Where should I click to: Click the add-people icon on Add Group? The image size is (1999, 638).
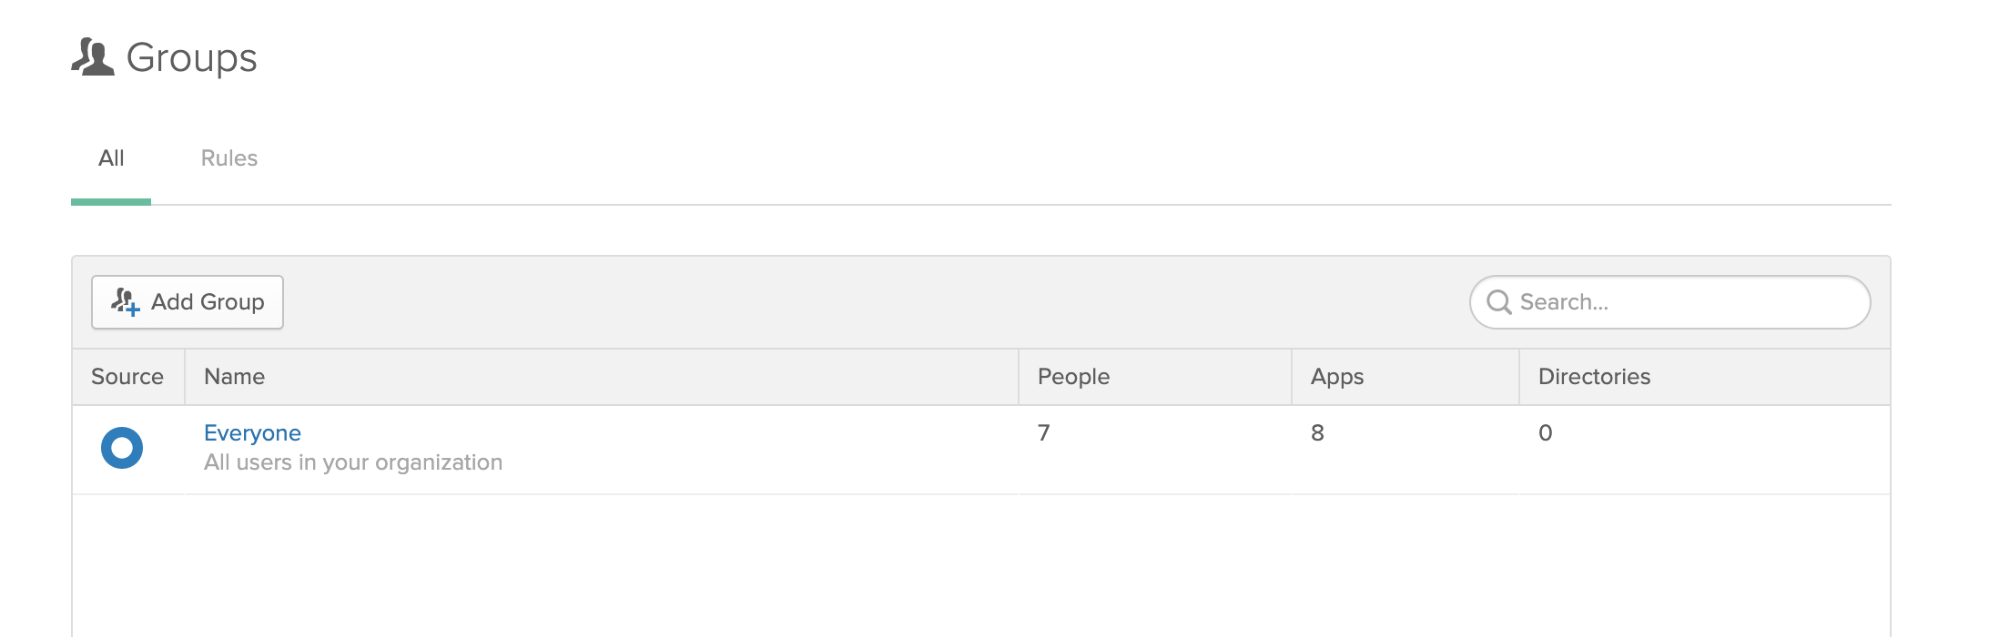[125, 302]
